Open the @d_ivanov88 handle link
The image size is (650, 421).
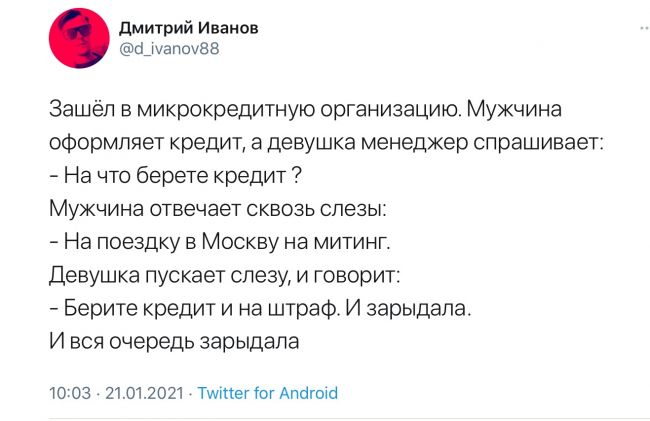pyautogui.click(x=169, y=49)
